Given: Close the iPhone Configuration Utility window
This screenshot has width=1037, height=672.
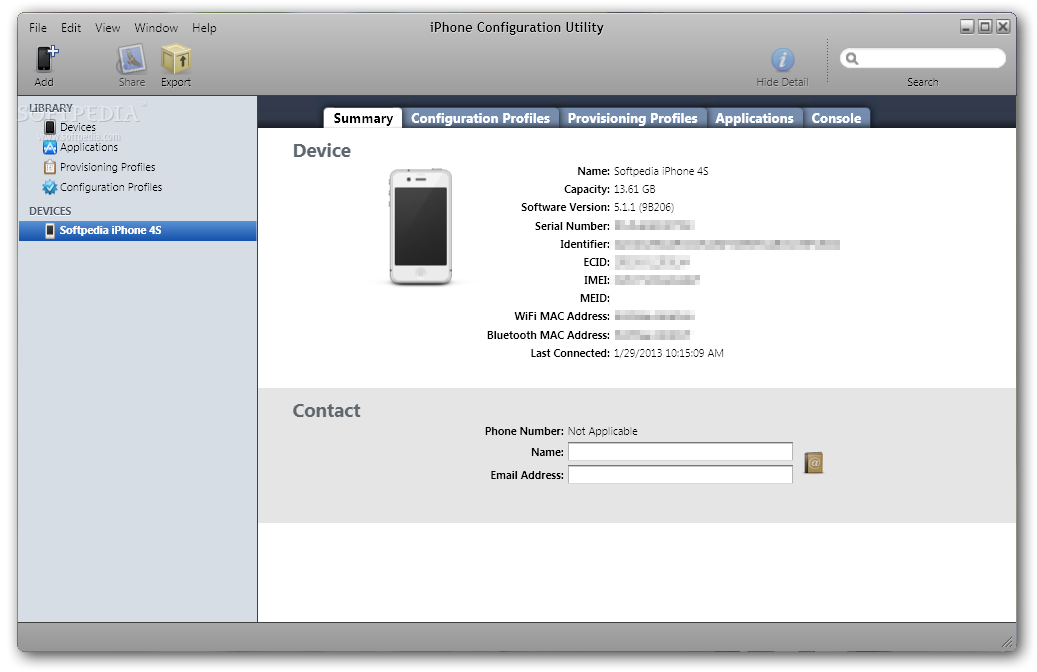Looking at the screenshot, I should [1003, 26].
